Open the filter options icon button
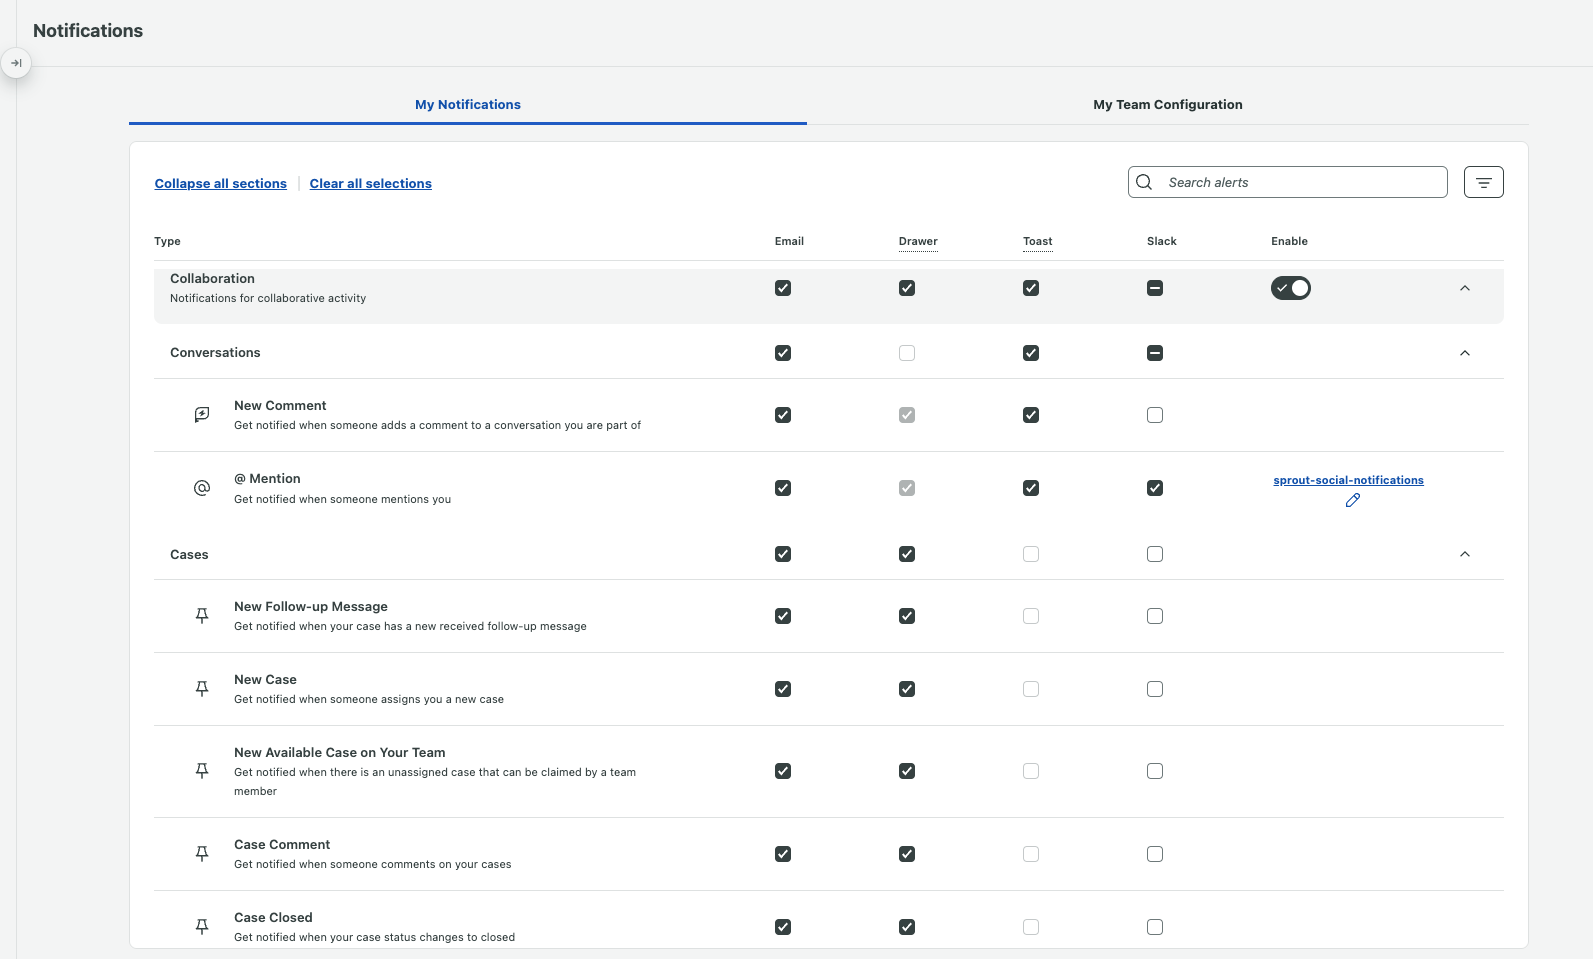Viewport: 1593px width, 959px height. pos(1483,182)
